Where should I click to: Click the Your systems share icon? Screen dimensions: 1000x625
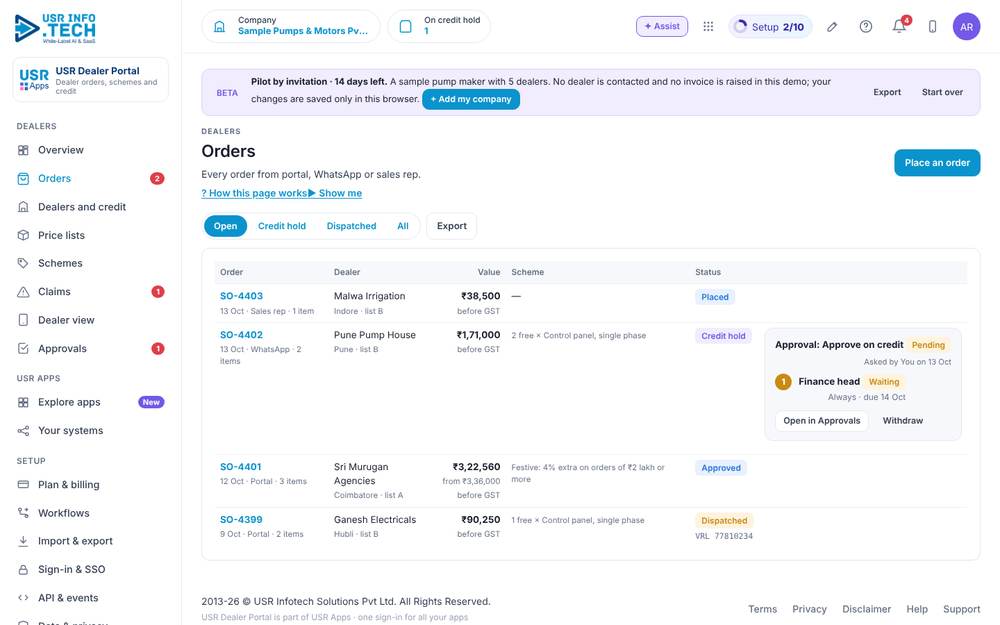(x=23, y=431)
